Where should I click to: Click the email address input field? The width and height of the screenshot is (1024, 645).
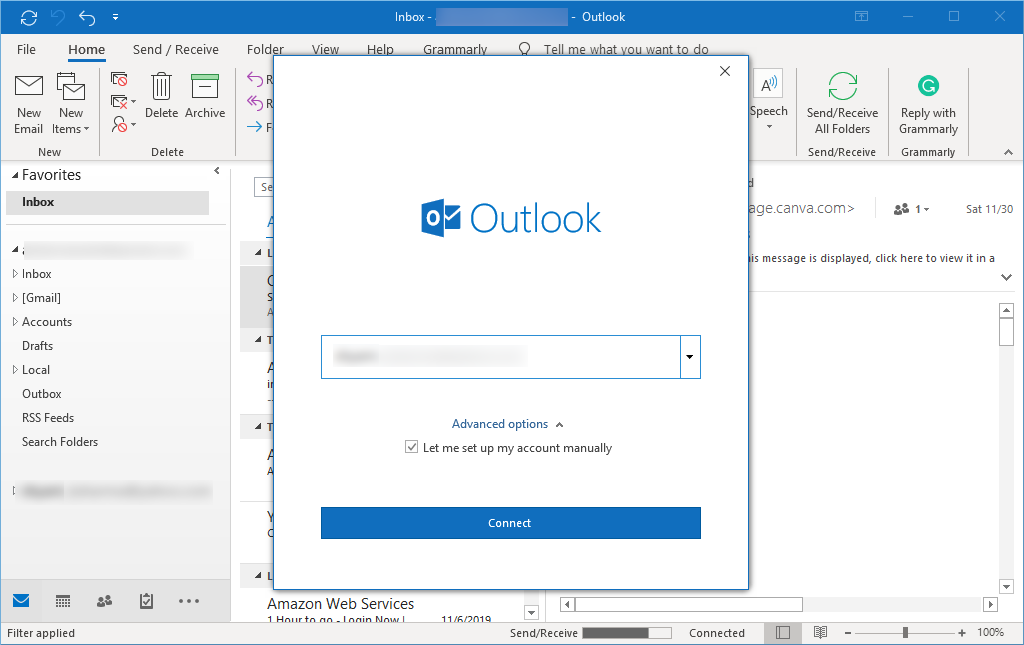[501, 357]
